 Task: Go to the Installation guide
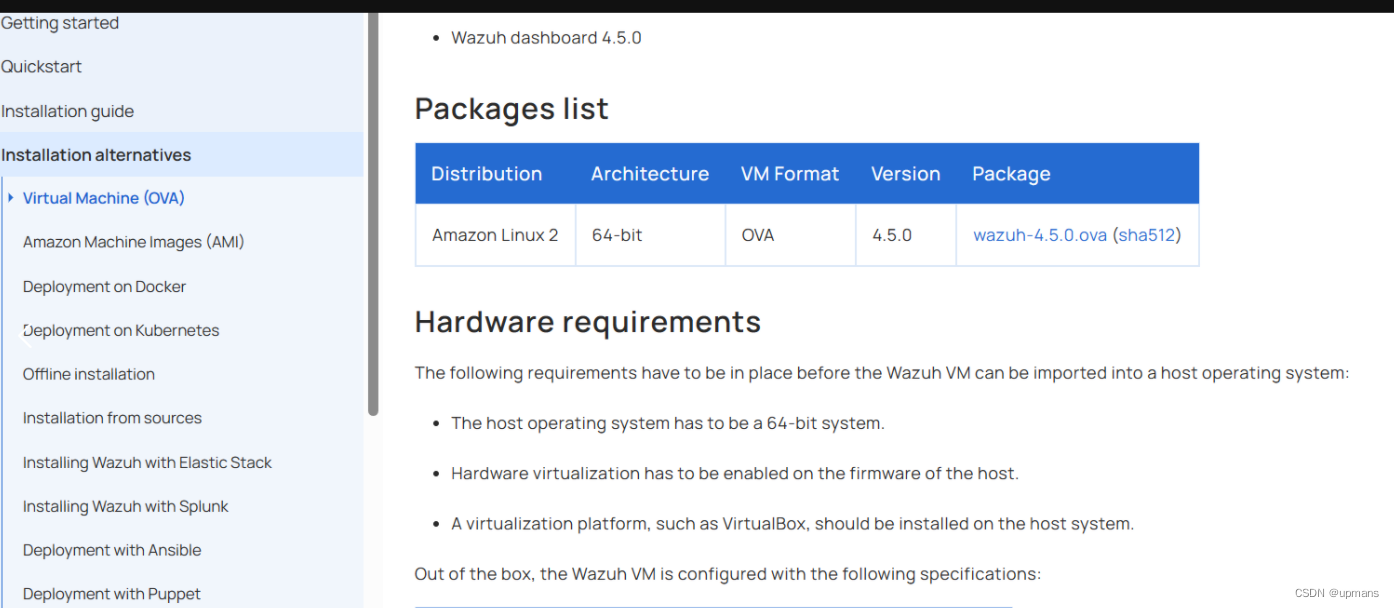pyautogui.click(x=67, y=111)
